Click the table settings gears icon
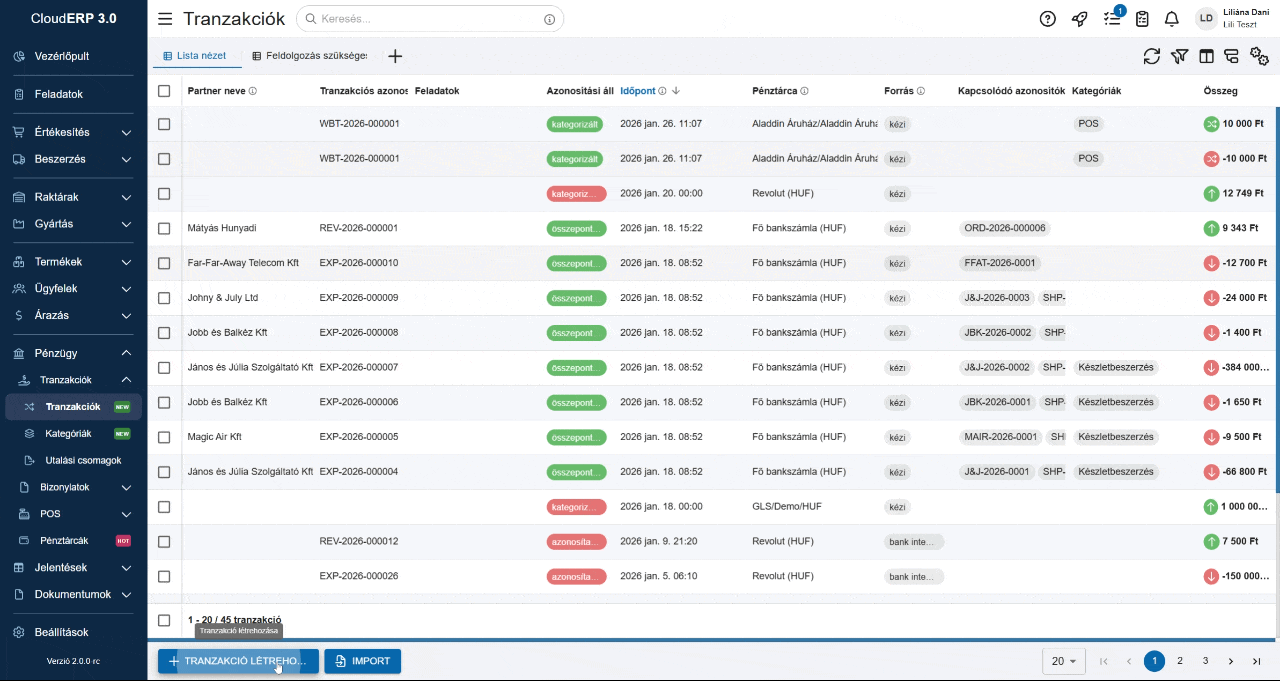 pos(1260,56)
